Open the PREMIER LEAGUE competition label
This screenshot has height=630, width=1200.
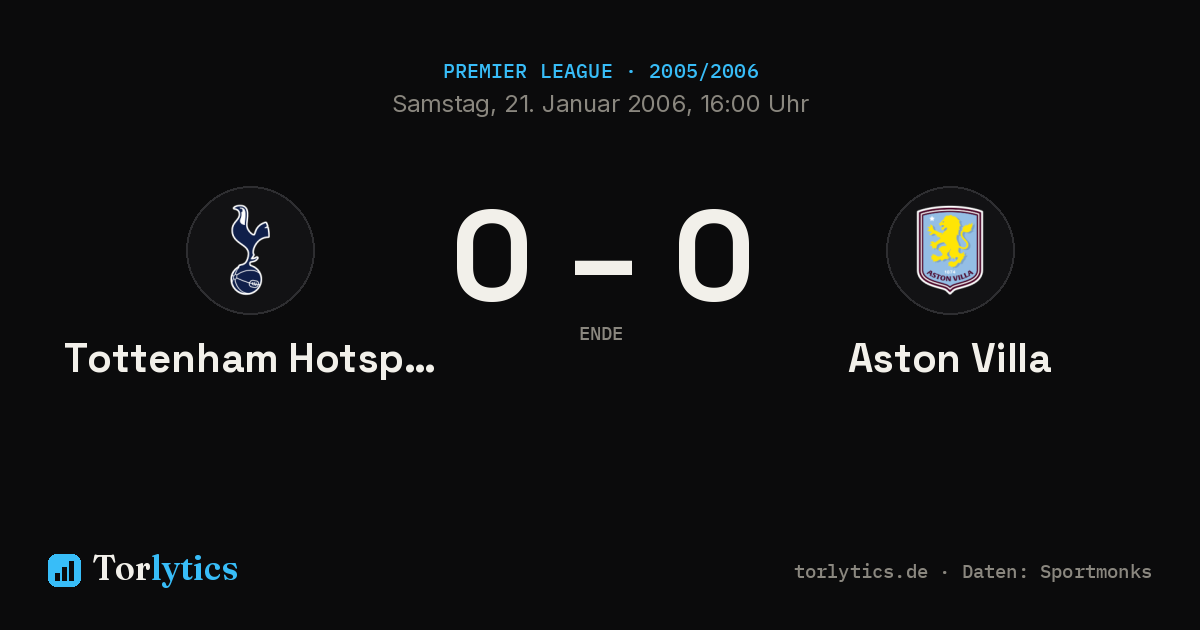click(528, 72)
